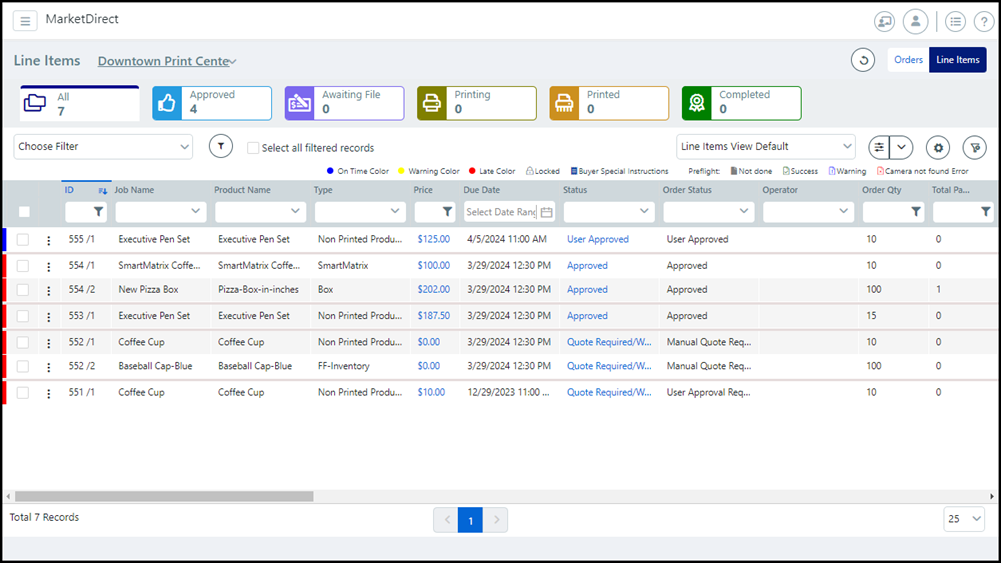Expand the page size dropdown showing 25
The height and width of the screenshot is (563, 1001).
[964, 519]
